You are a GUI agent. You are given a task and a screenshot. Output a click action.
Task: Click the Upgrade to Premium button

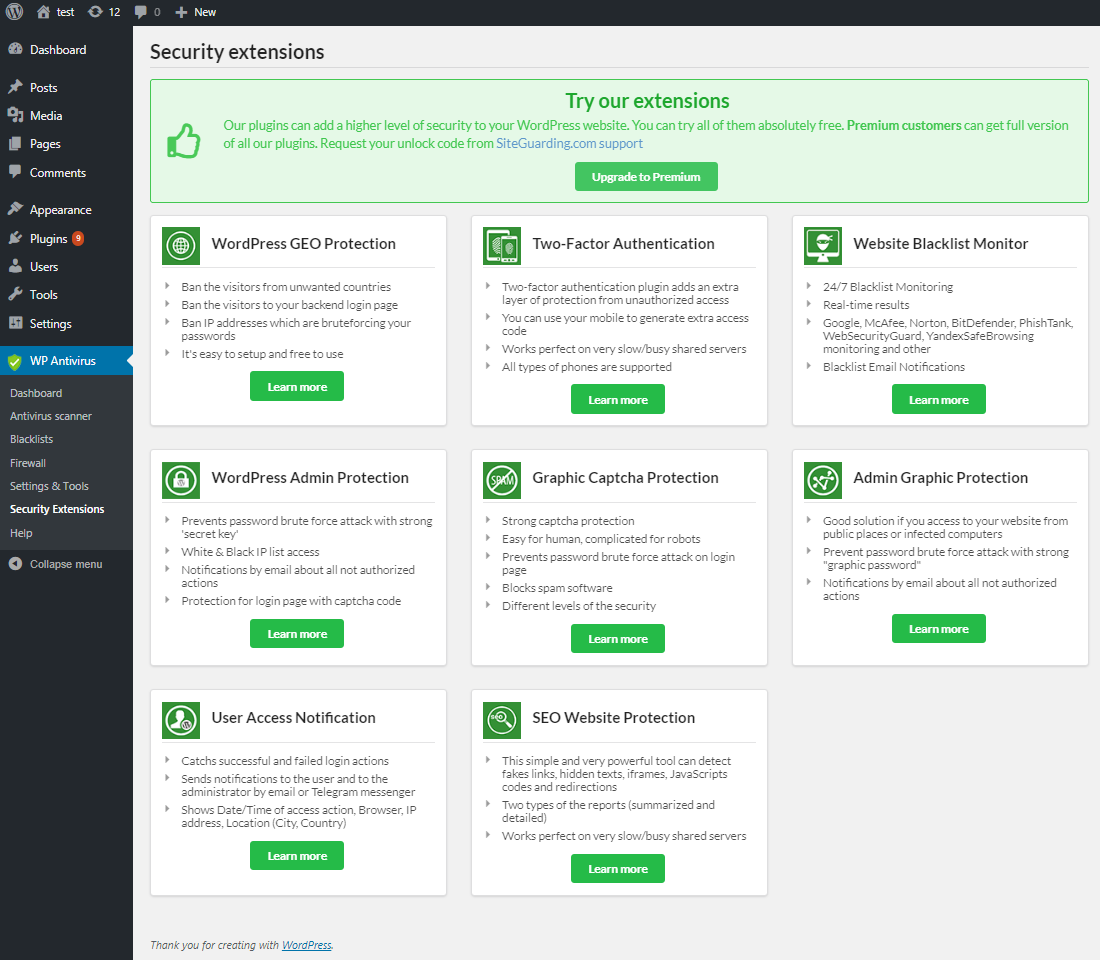coord(646,177)
